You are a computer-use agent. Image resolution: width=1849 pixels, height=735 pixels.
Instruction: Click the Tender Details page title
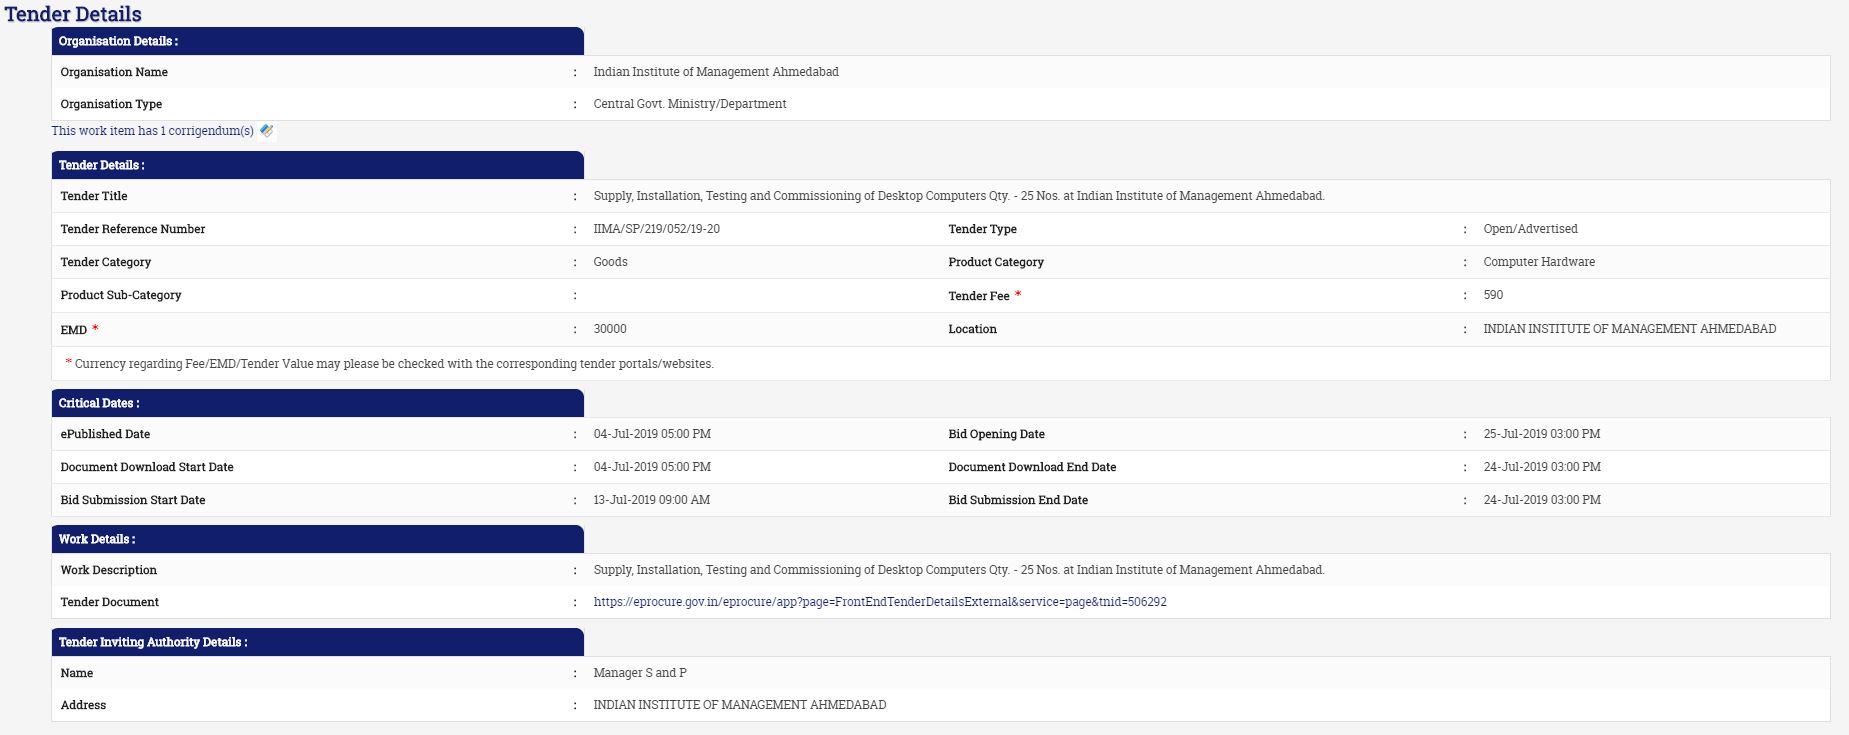[x=73, y=14]
